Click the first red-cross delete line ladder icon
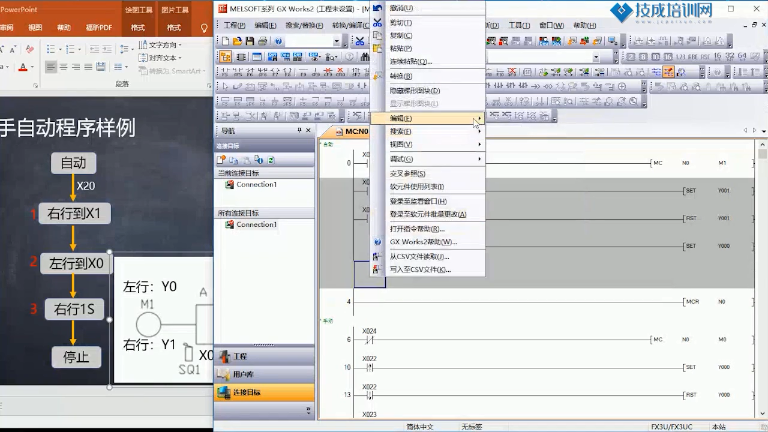768x432 pixels. (x=328, y=72)
